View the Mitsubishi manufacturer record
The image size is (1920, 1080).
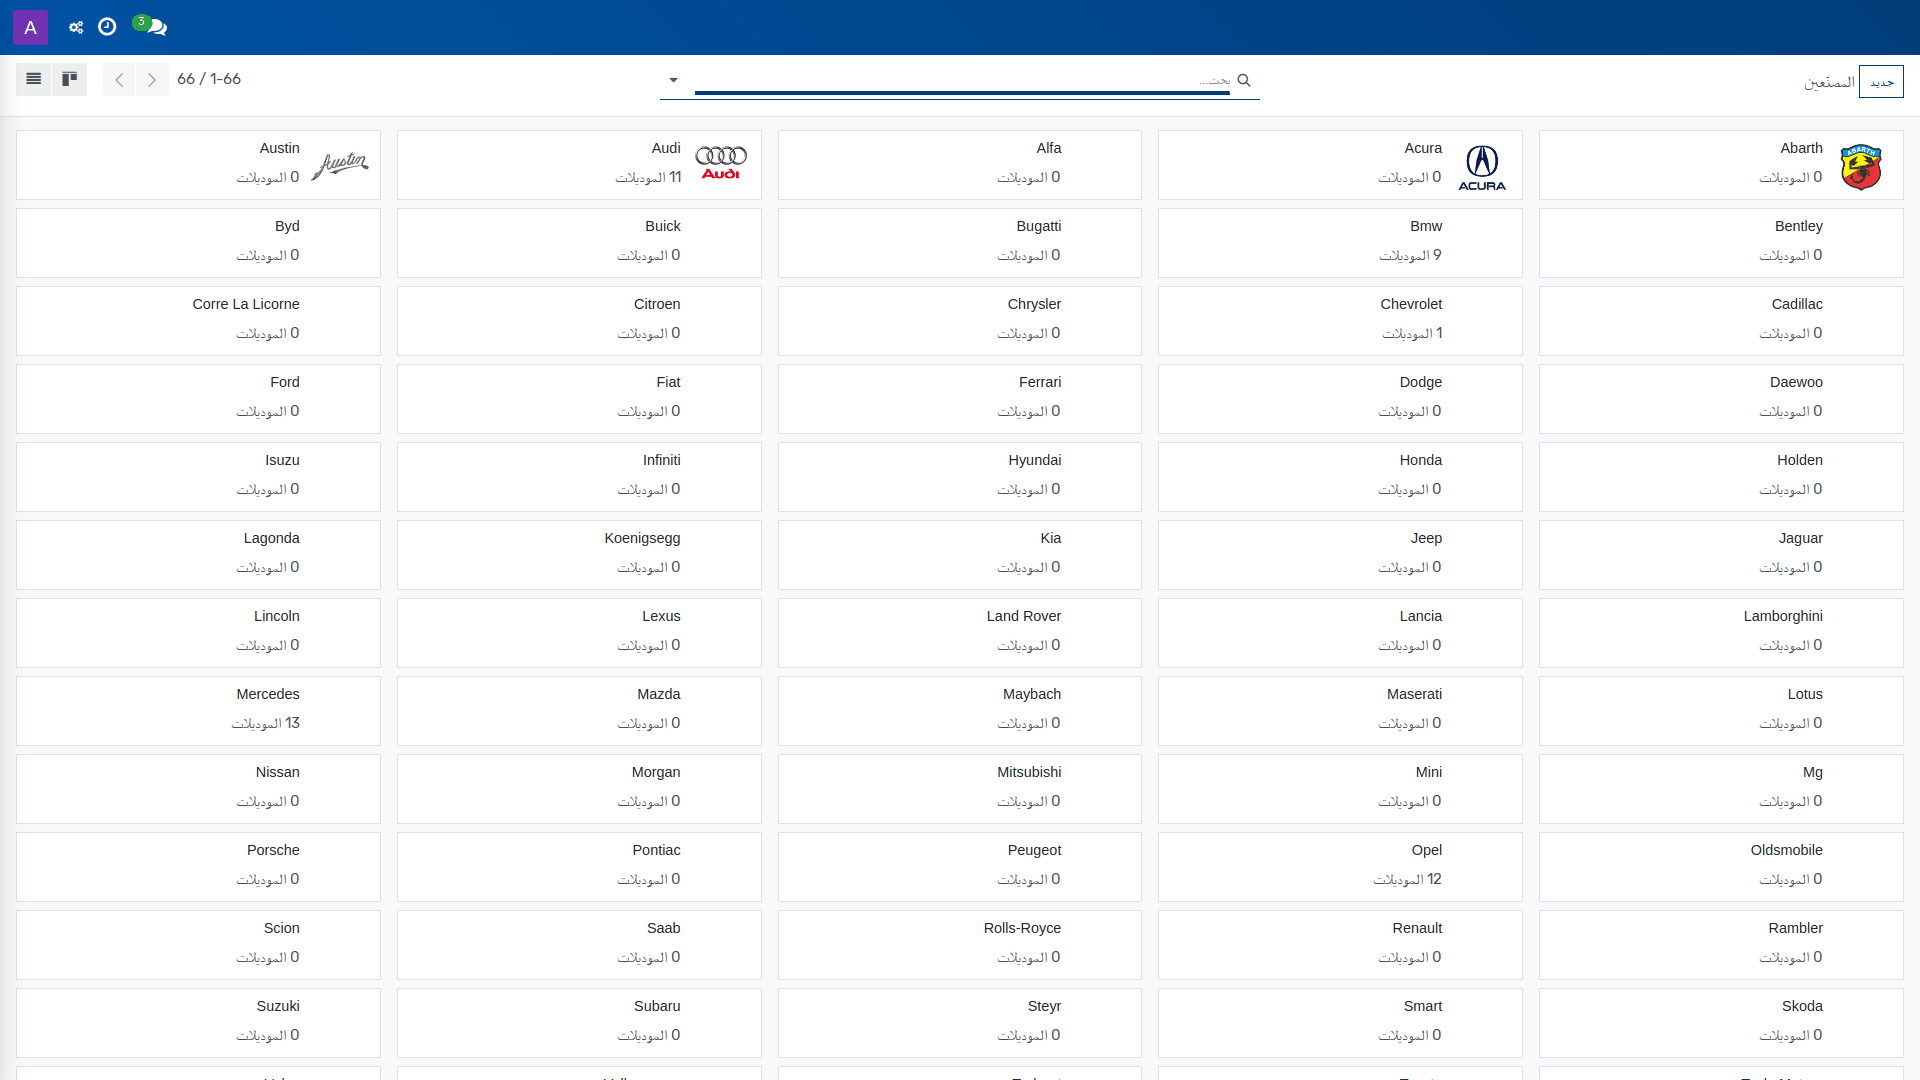pyautogui.click(x=960, y=789)
